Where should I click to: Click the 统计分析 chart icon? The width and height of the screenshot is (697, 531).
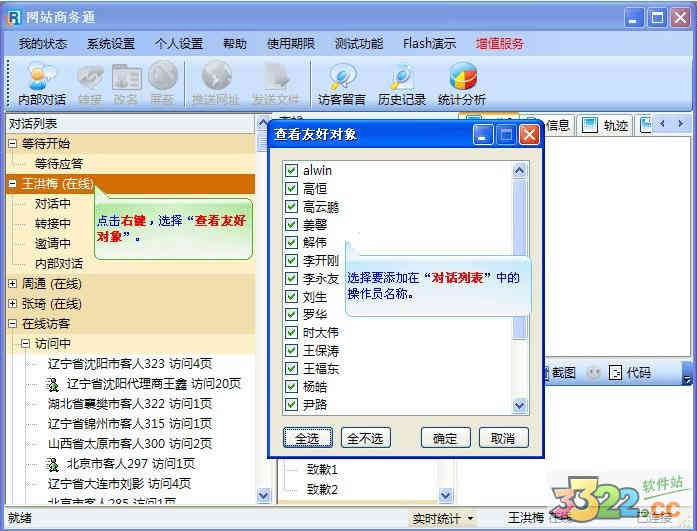coord(462,77)
